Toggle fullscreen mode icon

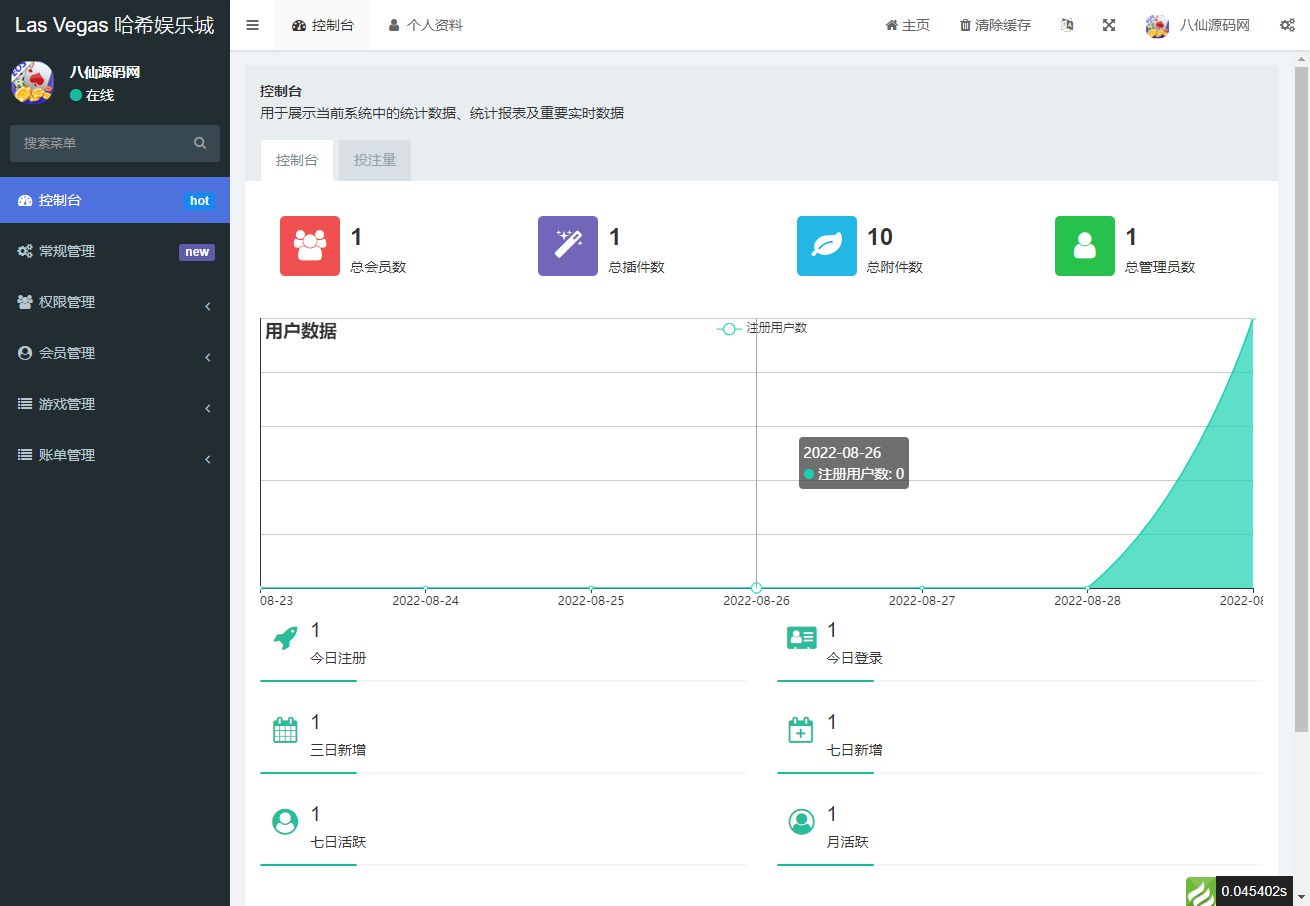[x=1109, y=25]
